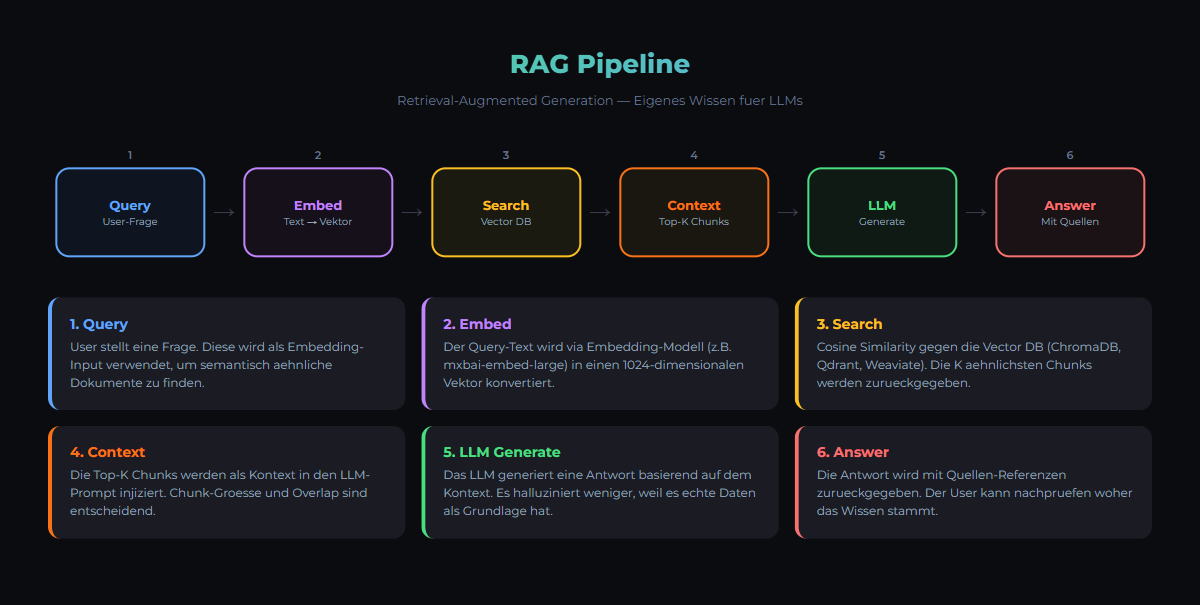The height and width of the screenshot is (605, 1200).
Task: Click step number 6 above Answer
Action: (1070, 155)
